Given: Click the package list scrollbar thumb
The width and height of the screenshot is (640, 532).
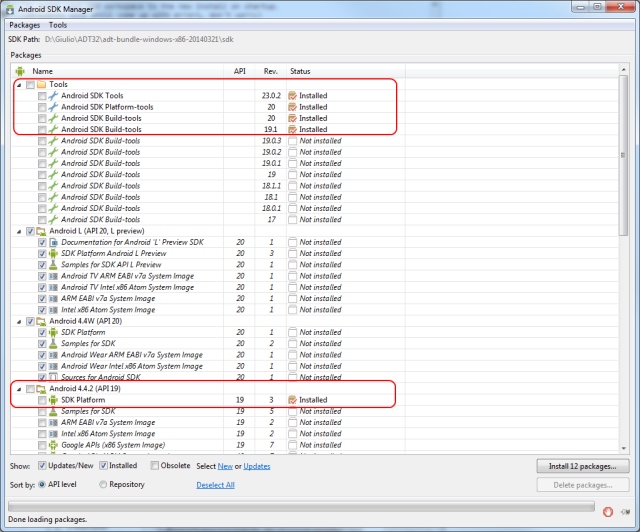Looking at the screenshot, I should [623, 155].
